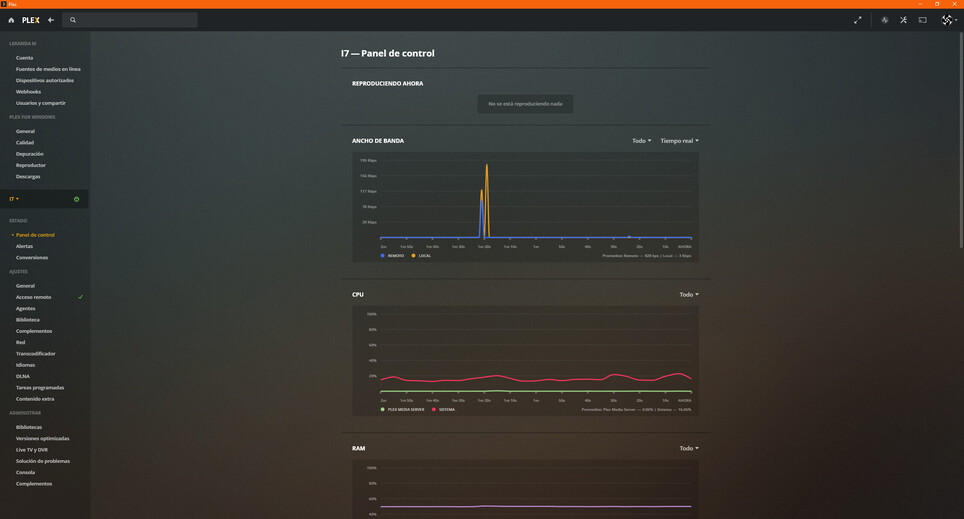964x519 pixels.
Task: Open General under Ajustes
Action: pos(25,286)
